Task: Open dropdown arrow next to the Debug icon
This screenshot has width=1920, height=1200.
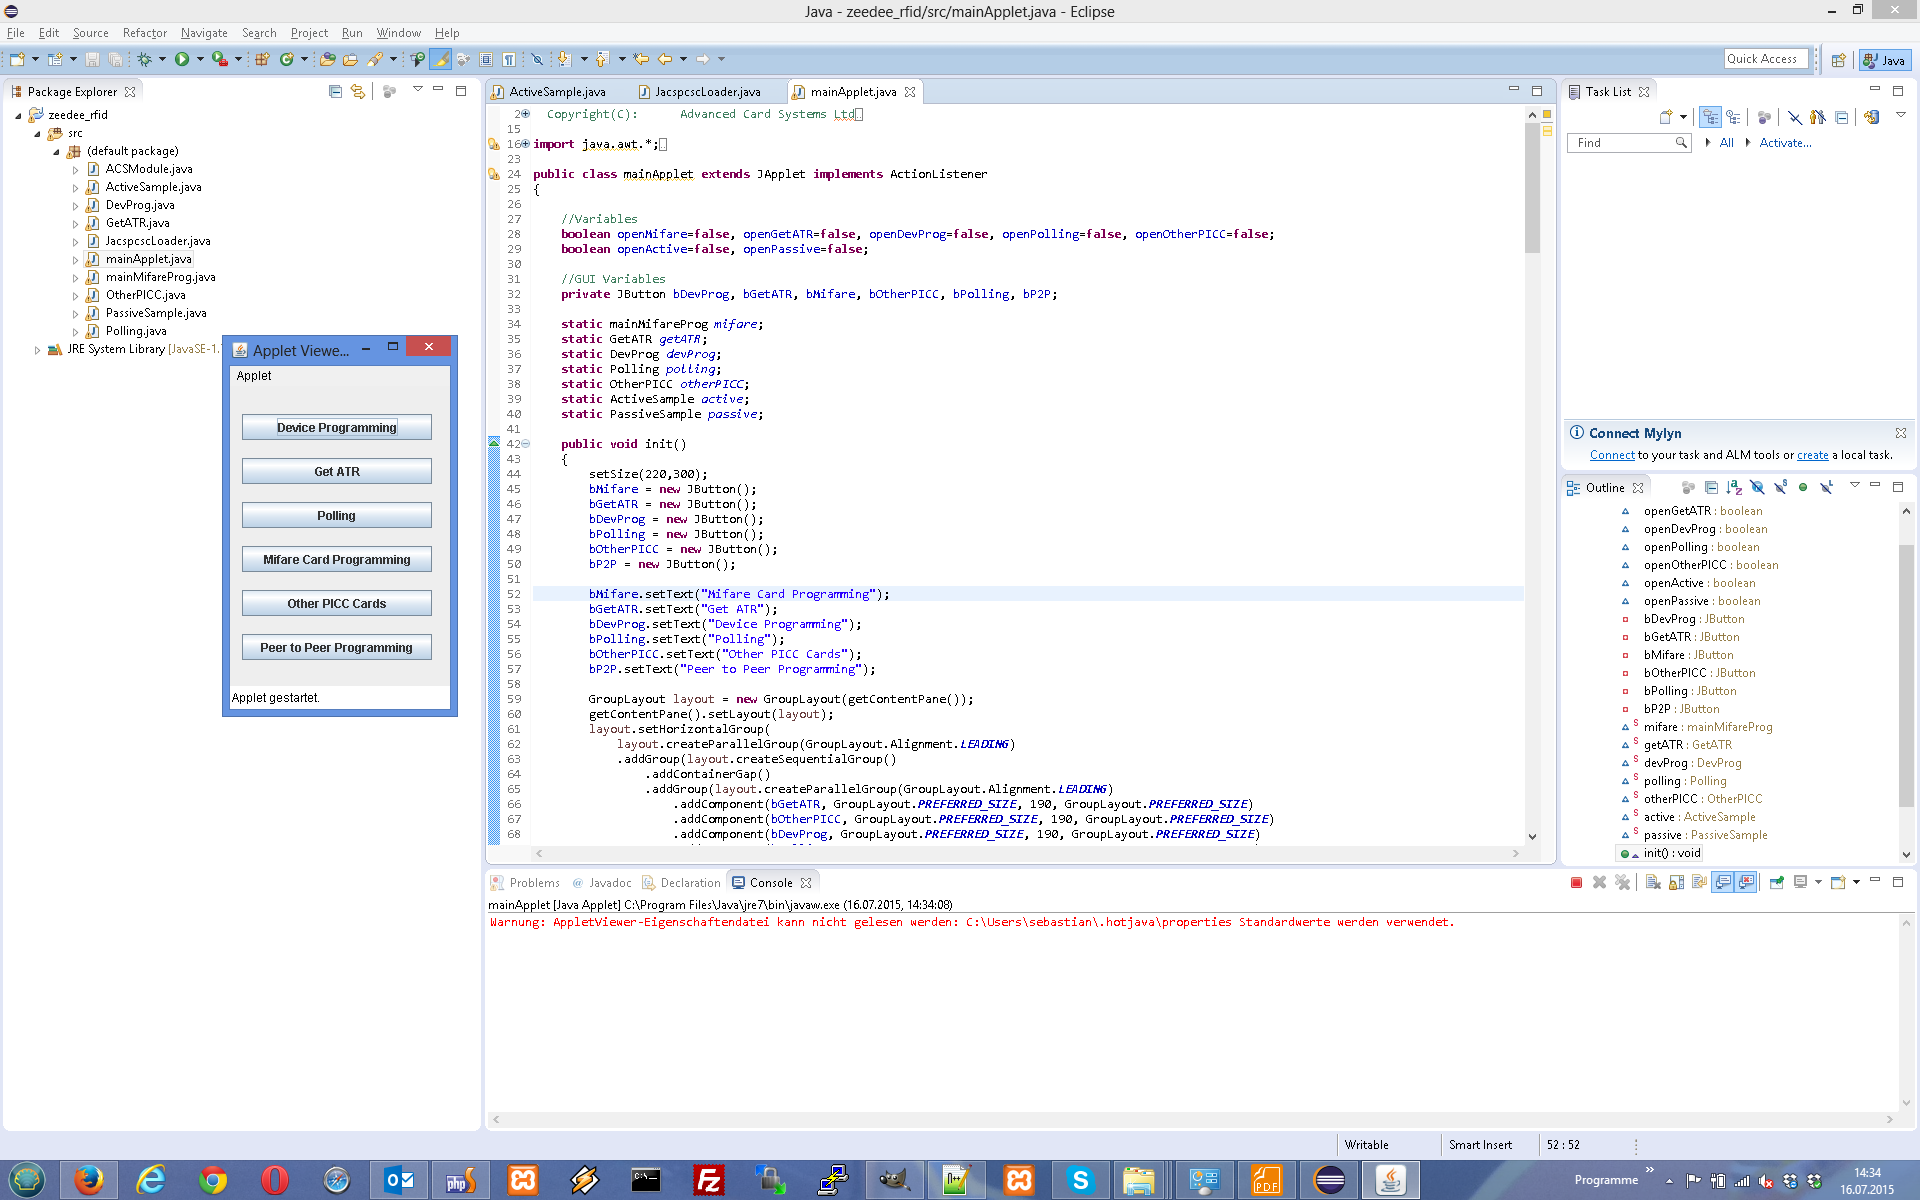Action: [162, 60]
